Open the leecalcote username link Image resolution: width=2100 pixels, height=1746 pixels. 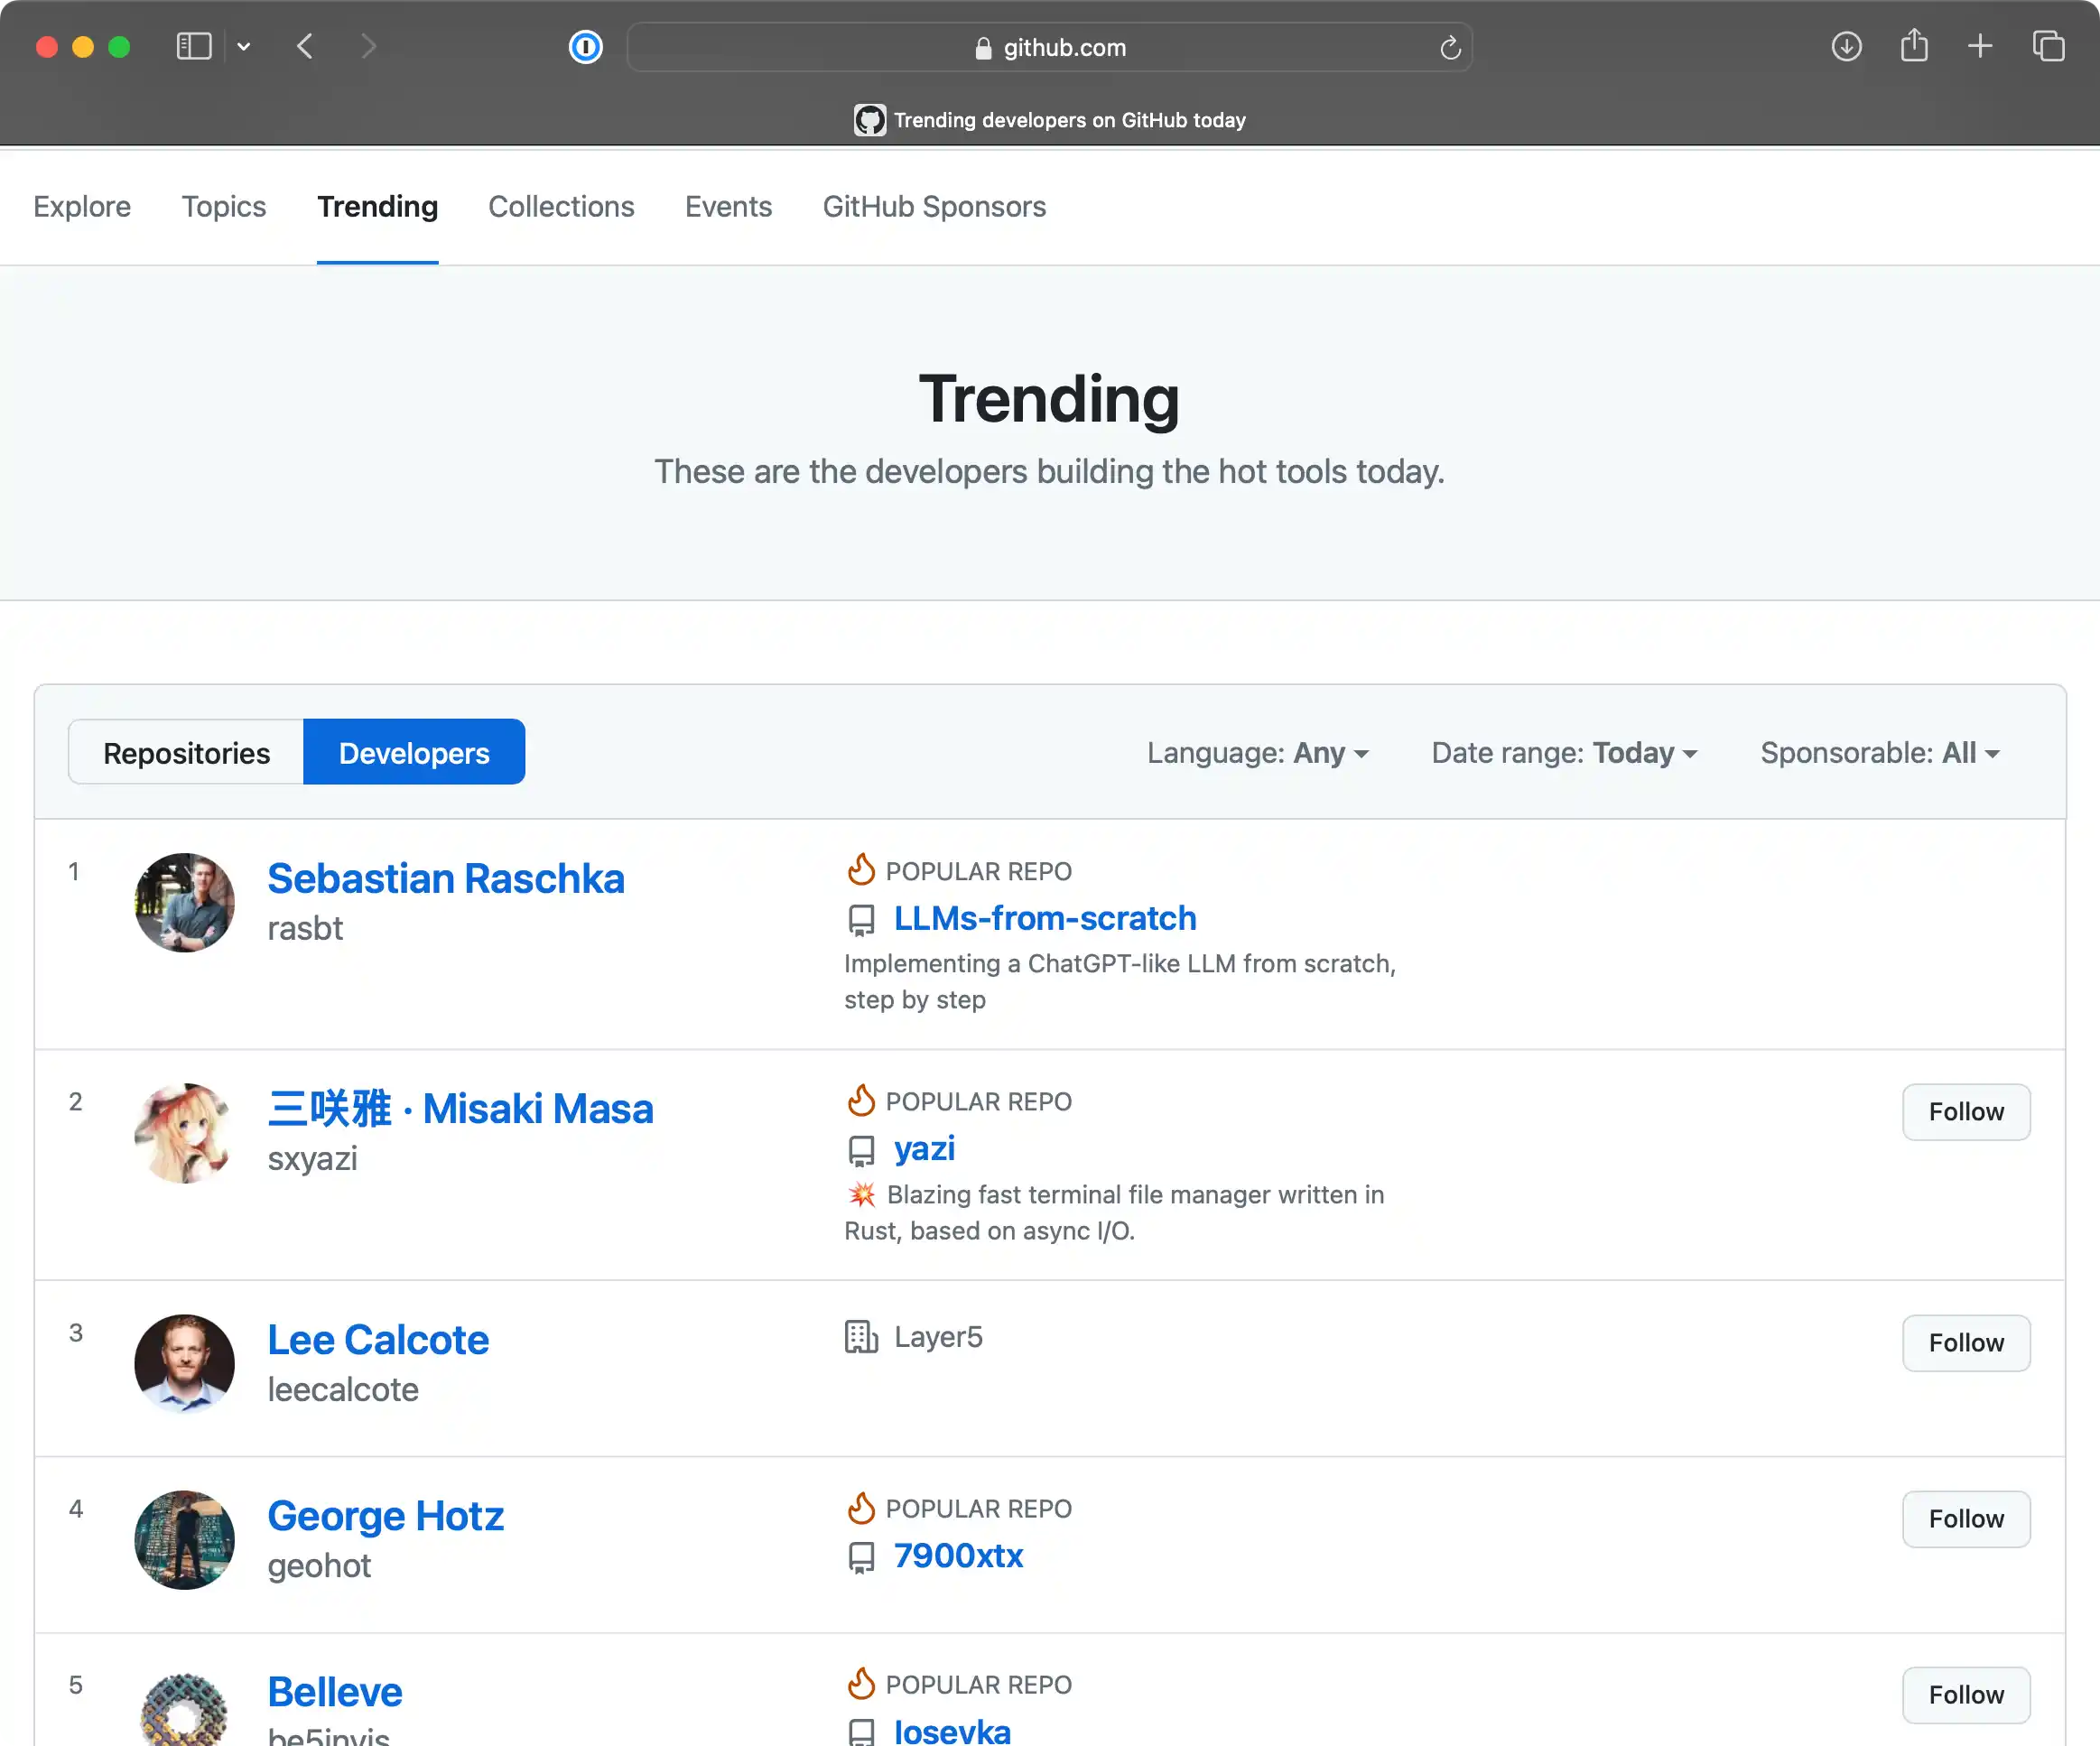click(x=343, y=1389)
